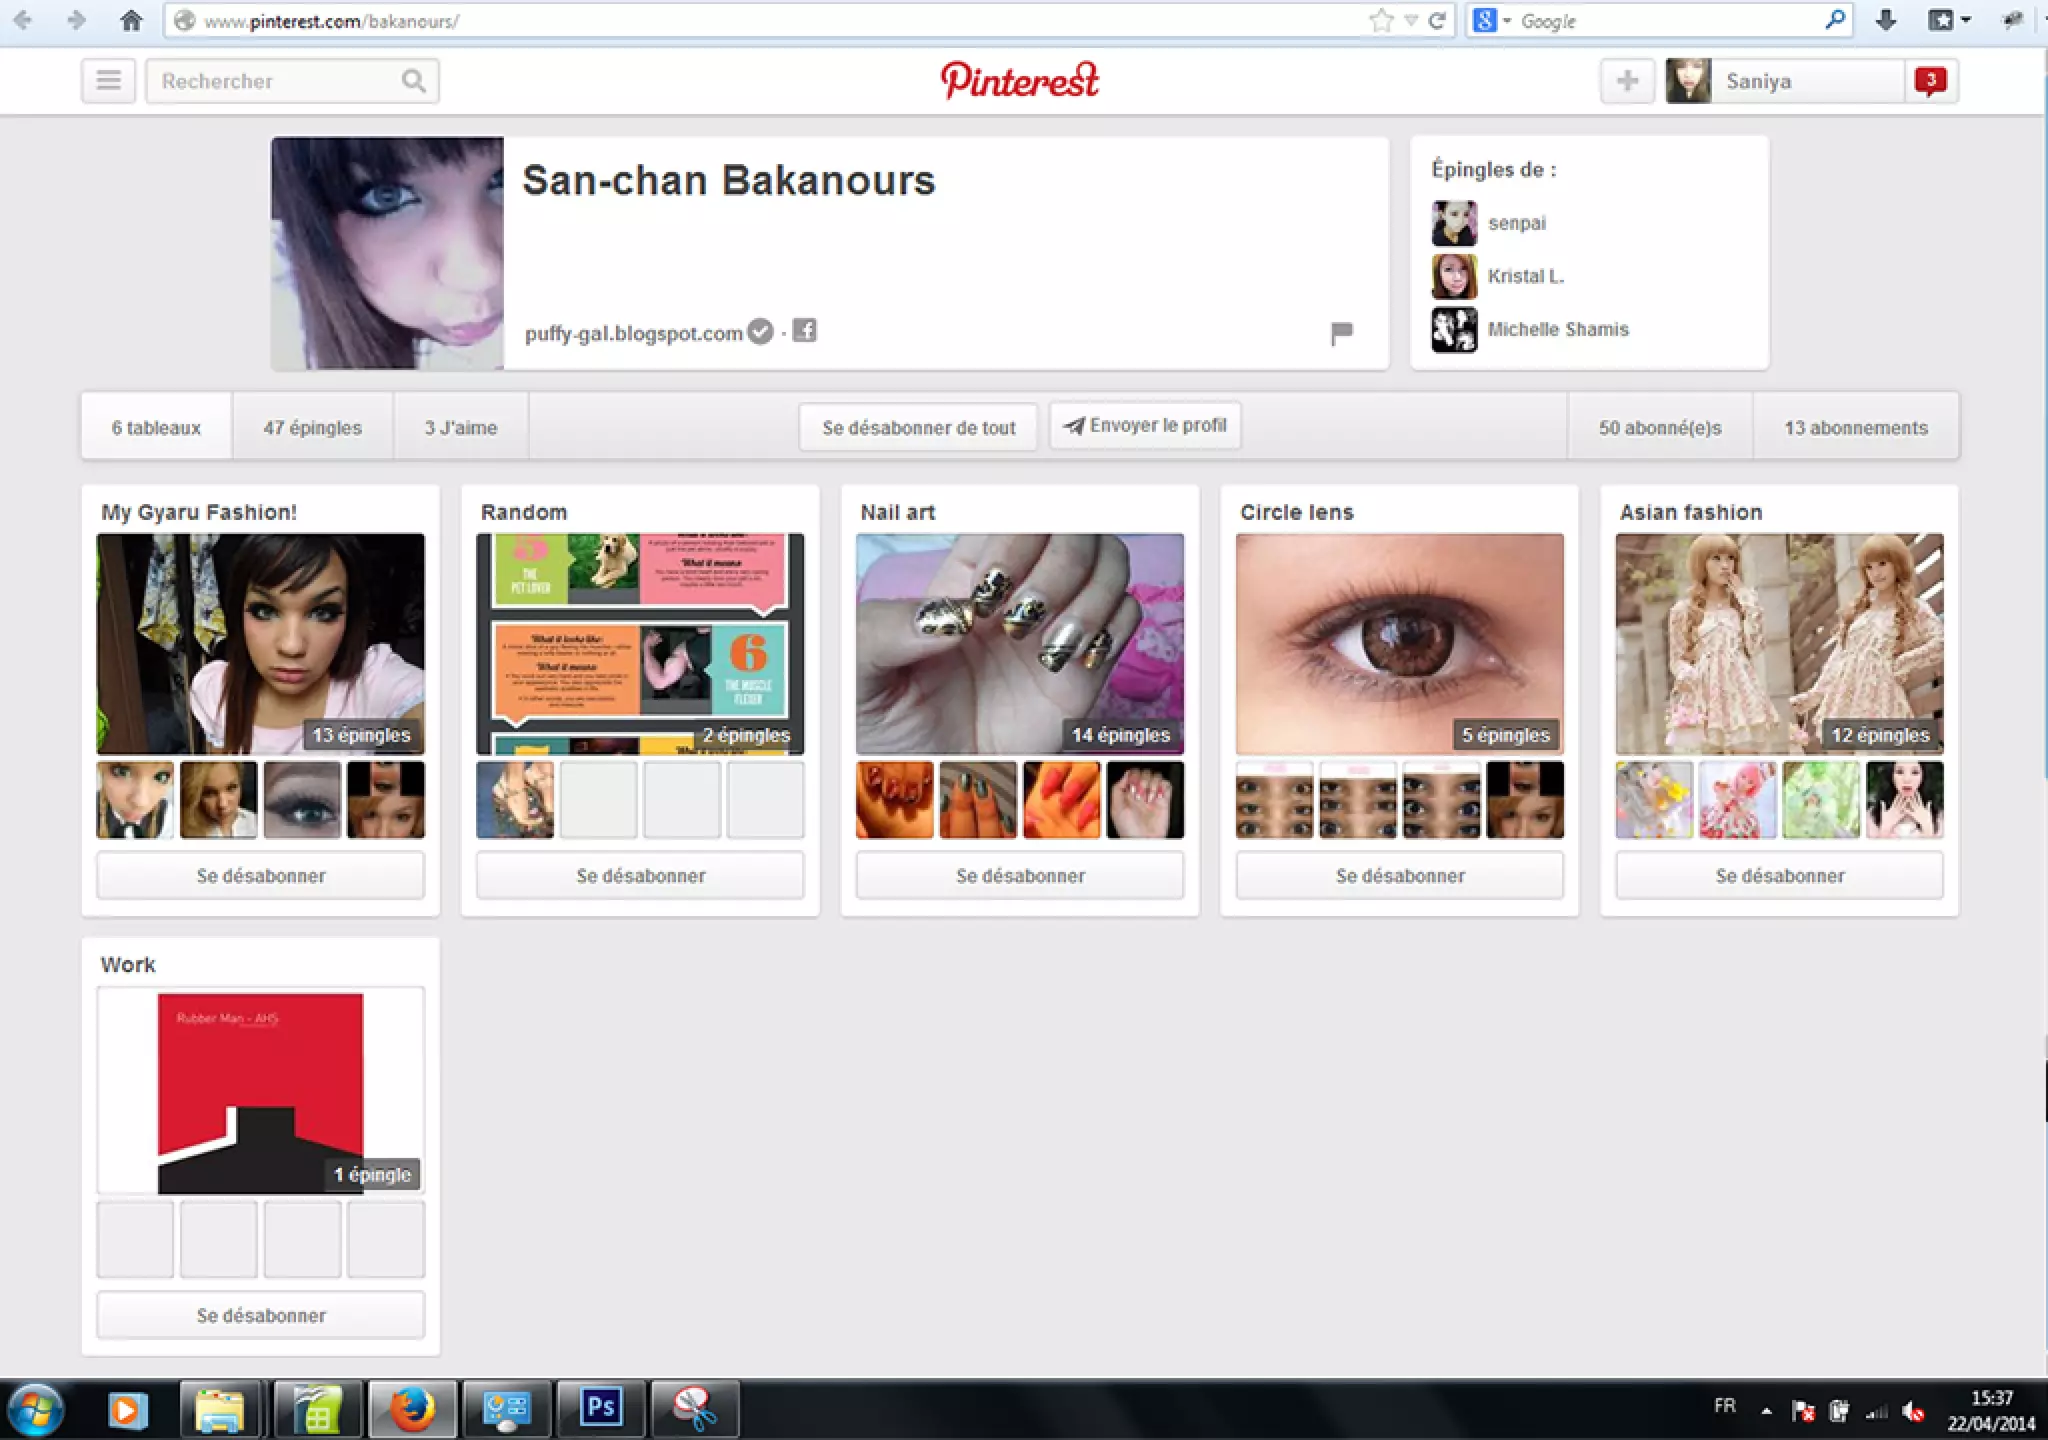Switch to the 47 épingles tab
The width and height of the screenshot is (2048, 1440).
312,428
